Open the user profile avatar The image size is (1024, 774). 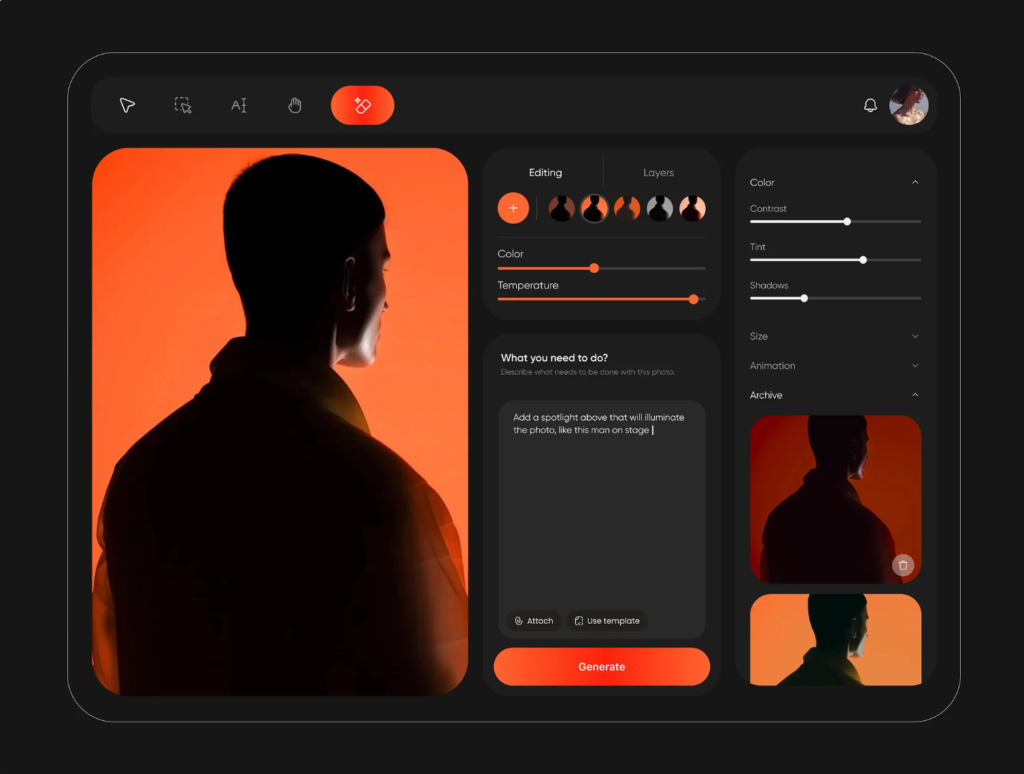[x=909, y=105]
